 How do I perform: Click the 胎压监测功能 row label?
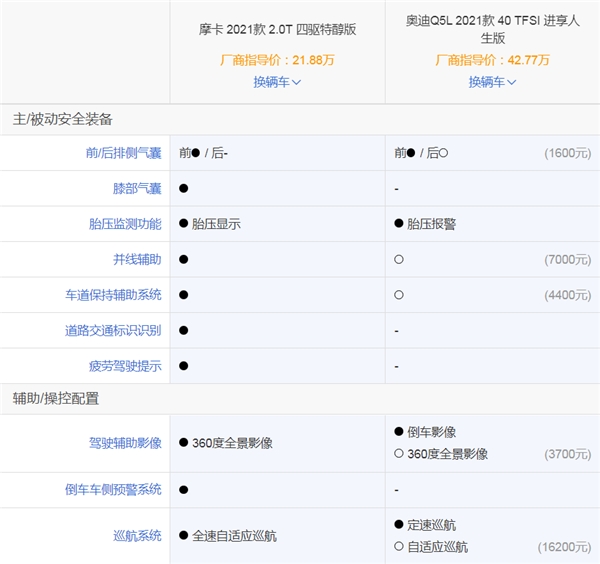tap(124, 224)
